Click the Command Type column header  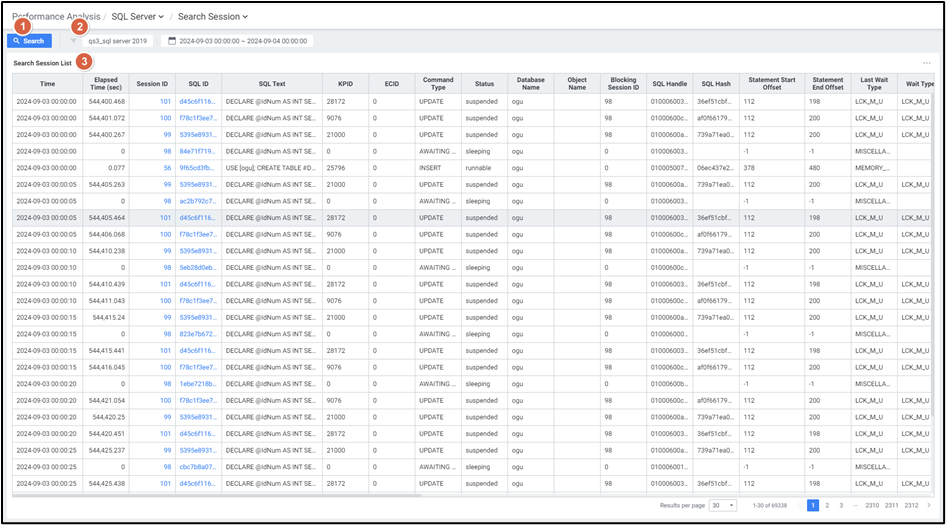coord(438,84)
